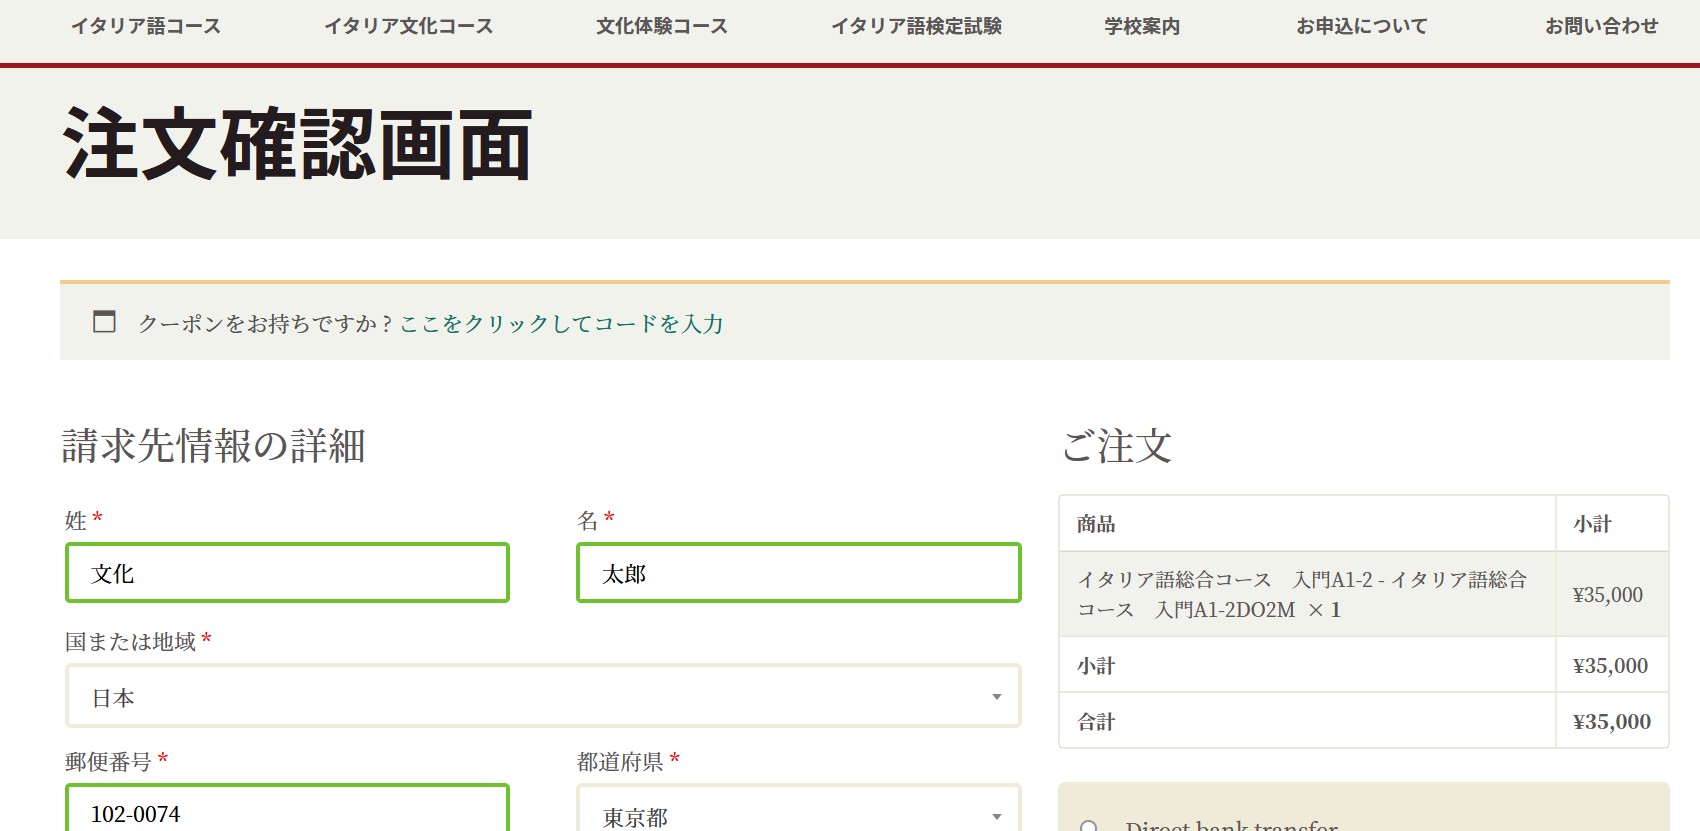
Task: Open the 国または地域 country dropdown
Action: [543, 697]
